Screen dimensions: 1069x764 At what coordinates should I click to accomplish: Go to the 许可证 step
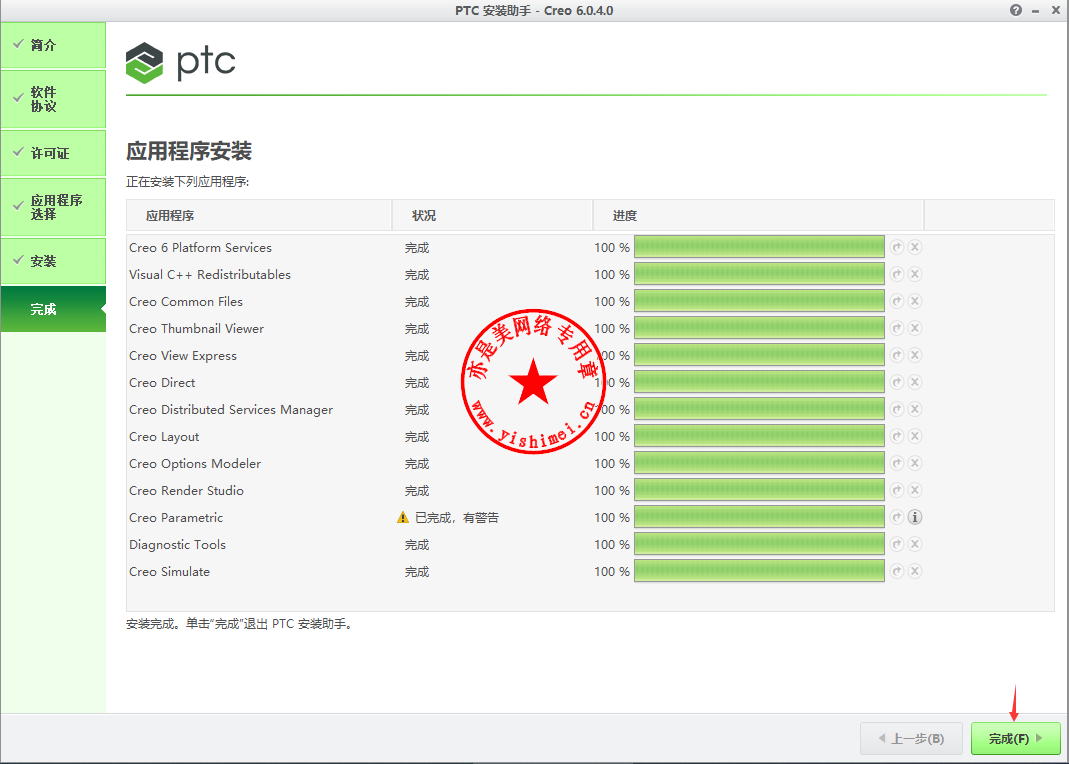tap(53, 153)
